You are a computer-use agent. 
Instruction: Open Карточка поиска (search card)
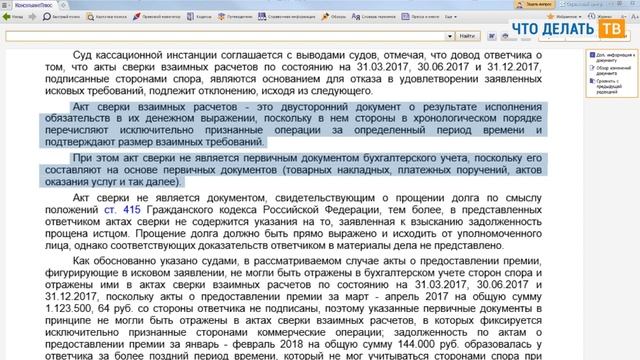point(107,17)
